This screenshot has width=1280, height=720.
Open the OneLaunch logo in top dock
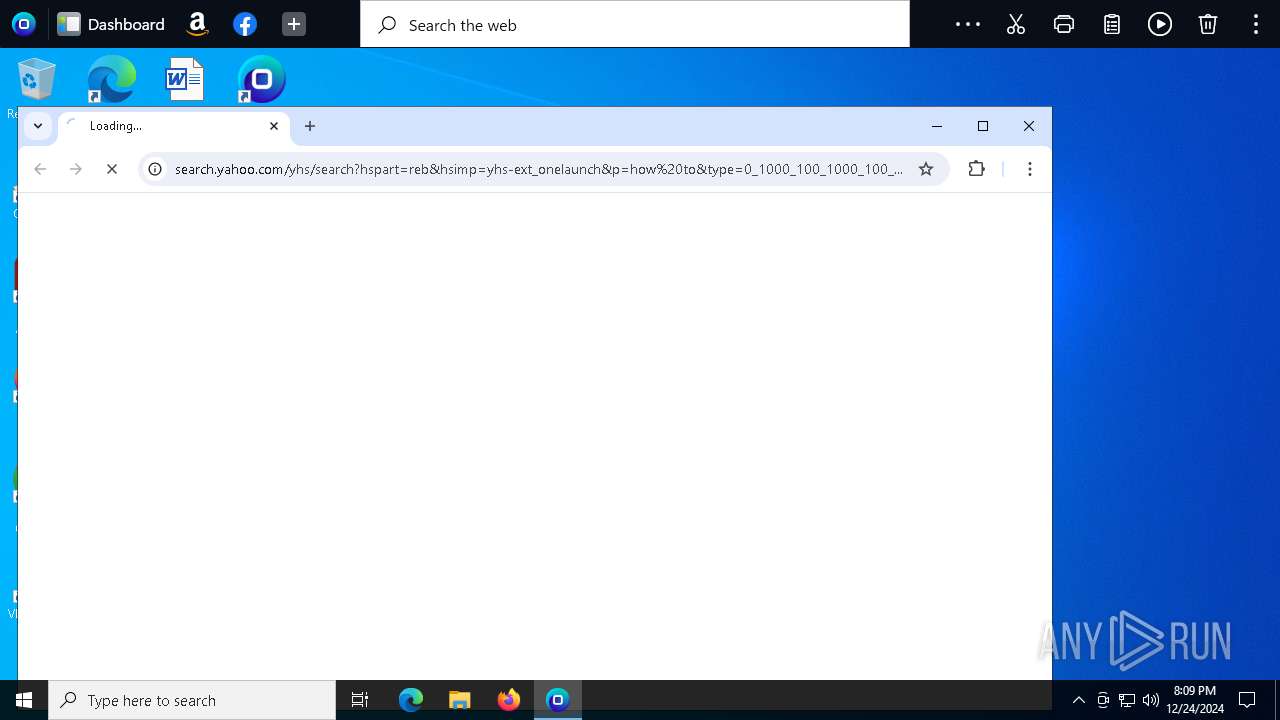(24, 24)
